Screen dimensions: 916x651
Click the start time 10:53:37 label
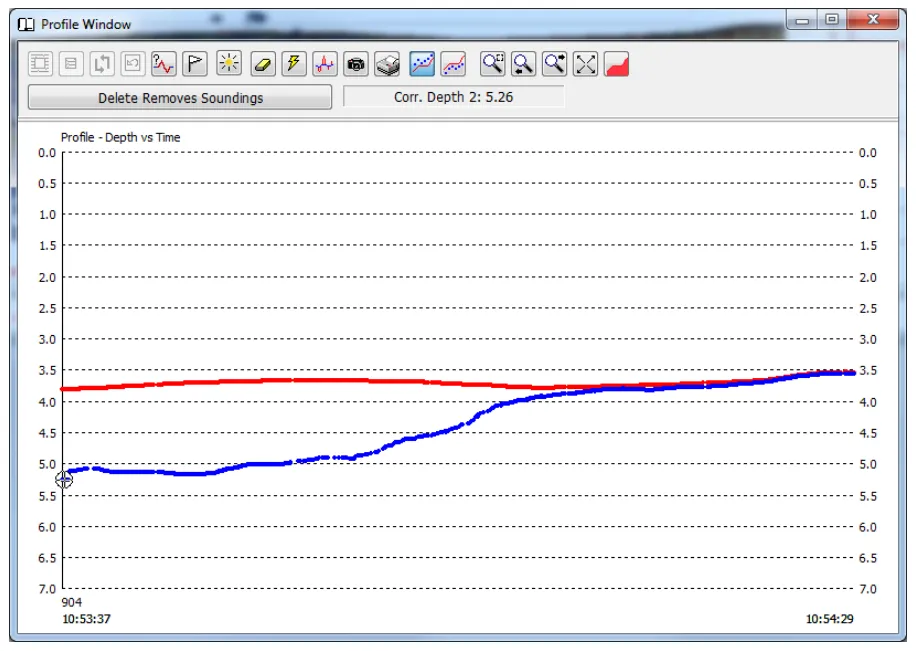point(86,619)
